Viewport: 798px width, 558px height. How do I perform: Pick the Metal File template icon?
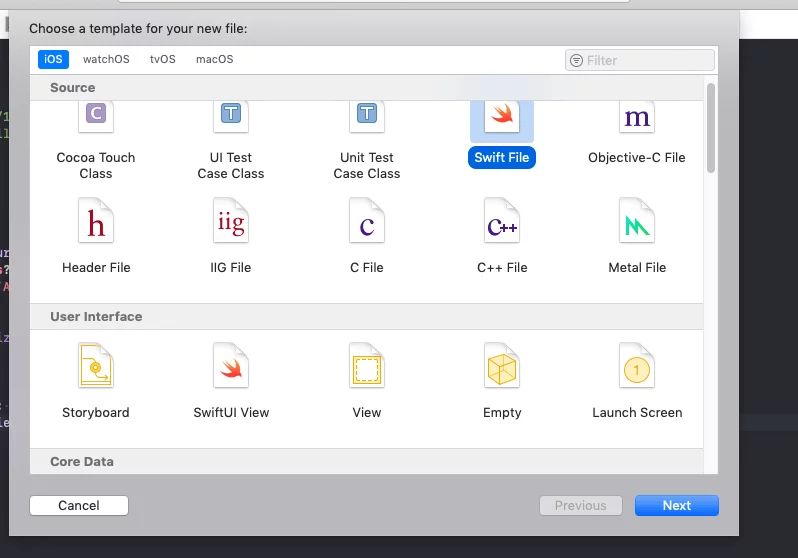tap(637, 220)
